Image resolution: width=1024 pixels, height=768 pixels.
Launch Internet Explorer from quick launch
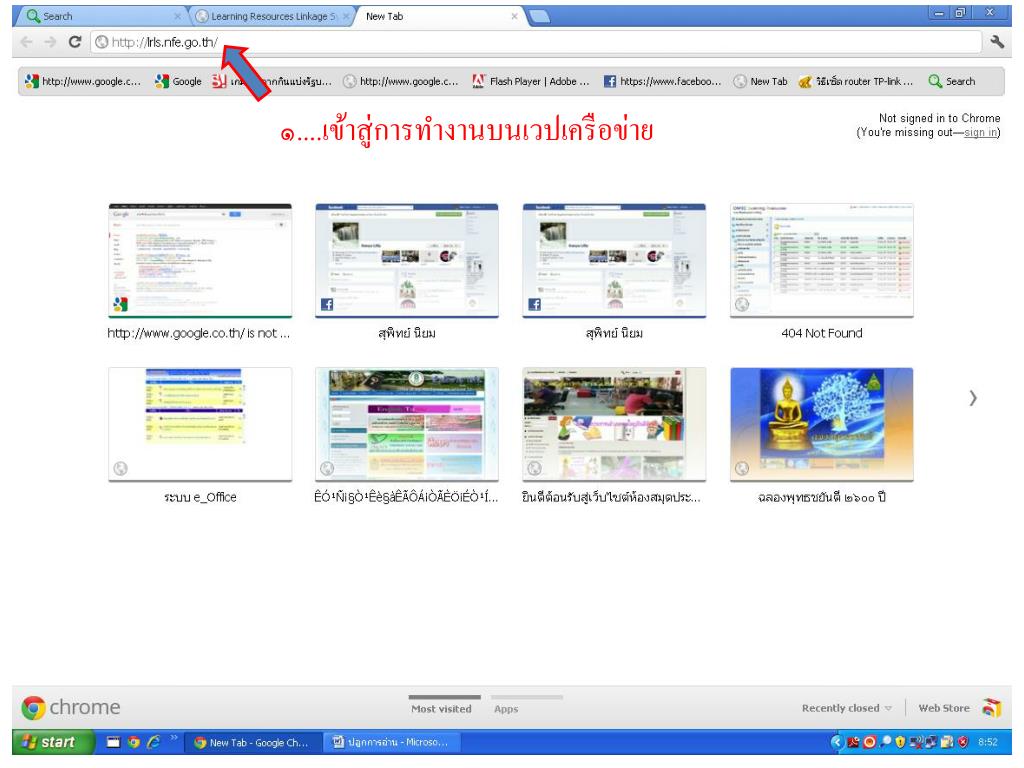click(154, 742)
